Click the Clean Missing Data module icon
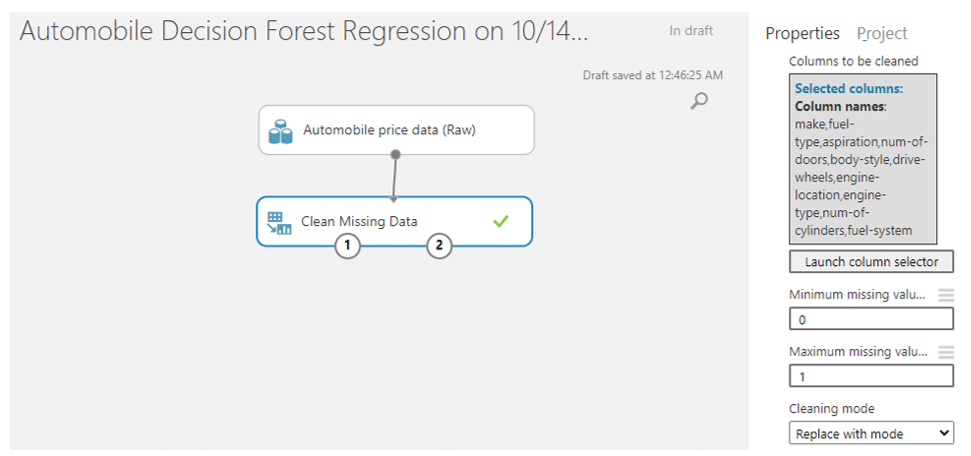971x456 pixels. pyautogui.click(x=279, y=223)
